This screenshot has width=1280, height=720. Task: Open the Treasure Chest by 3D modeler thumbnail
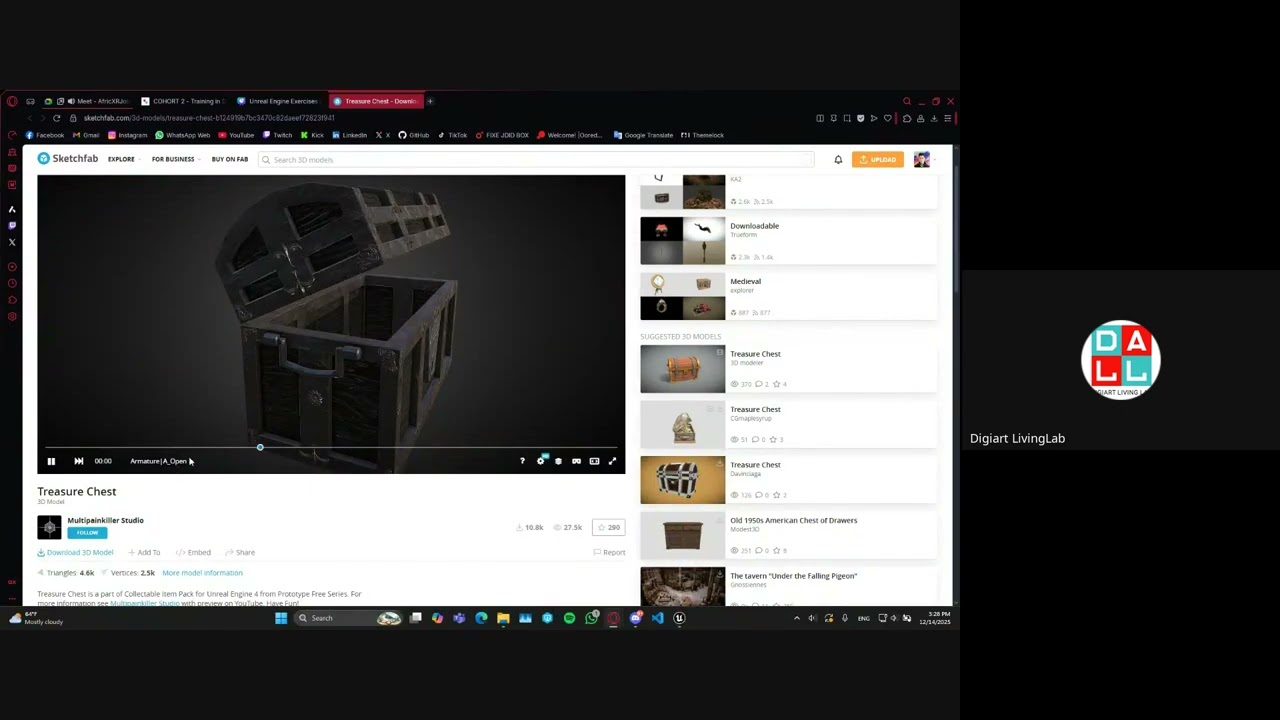pos(682,369)
